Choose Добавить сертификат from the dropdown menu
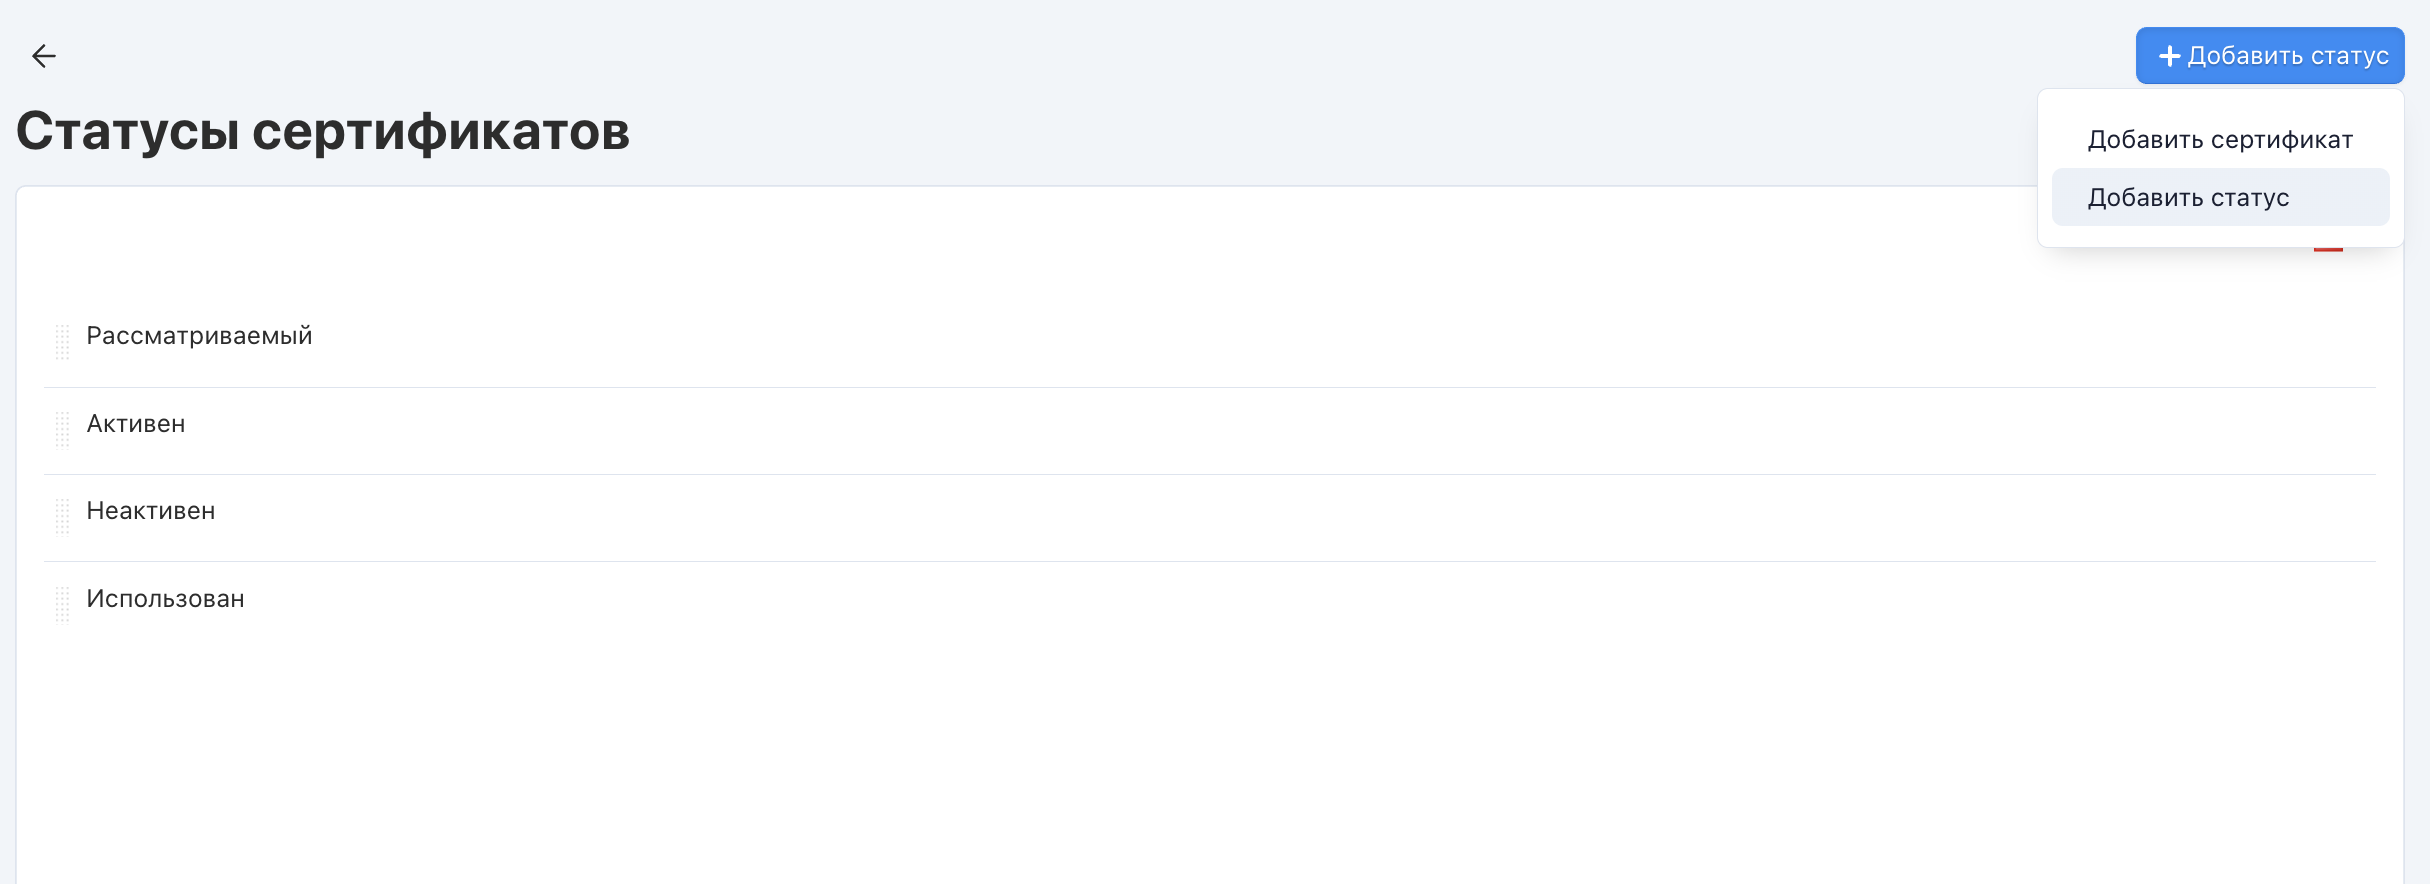 click(2220, 140)
